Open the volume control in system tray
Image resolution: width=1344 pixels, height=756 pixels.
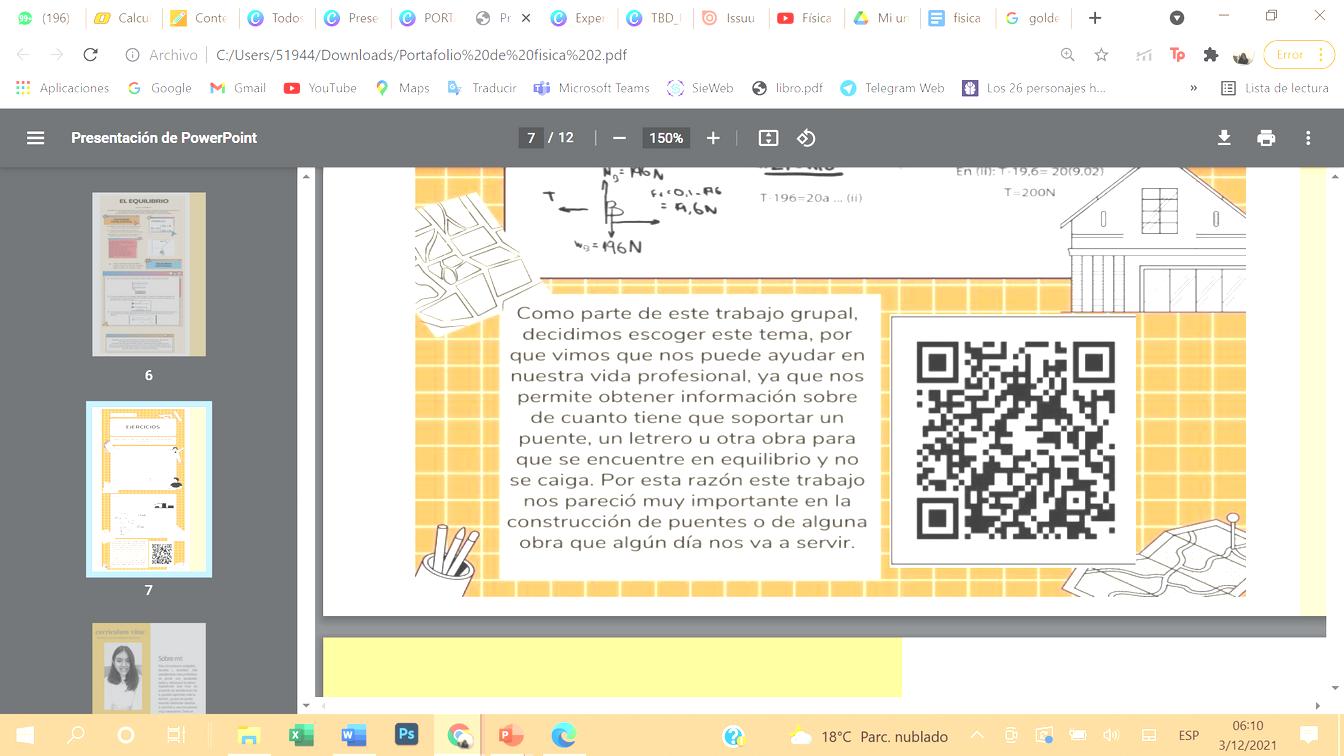[x=1111, y=736]
